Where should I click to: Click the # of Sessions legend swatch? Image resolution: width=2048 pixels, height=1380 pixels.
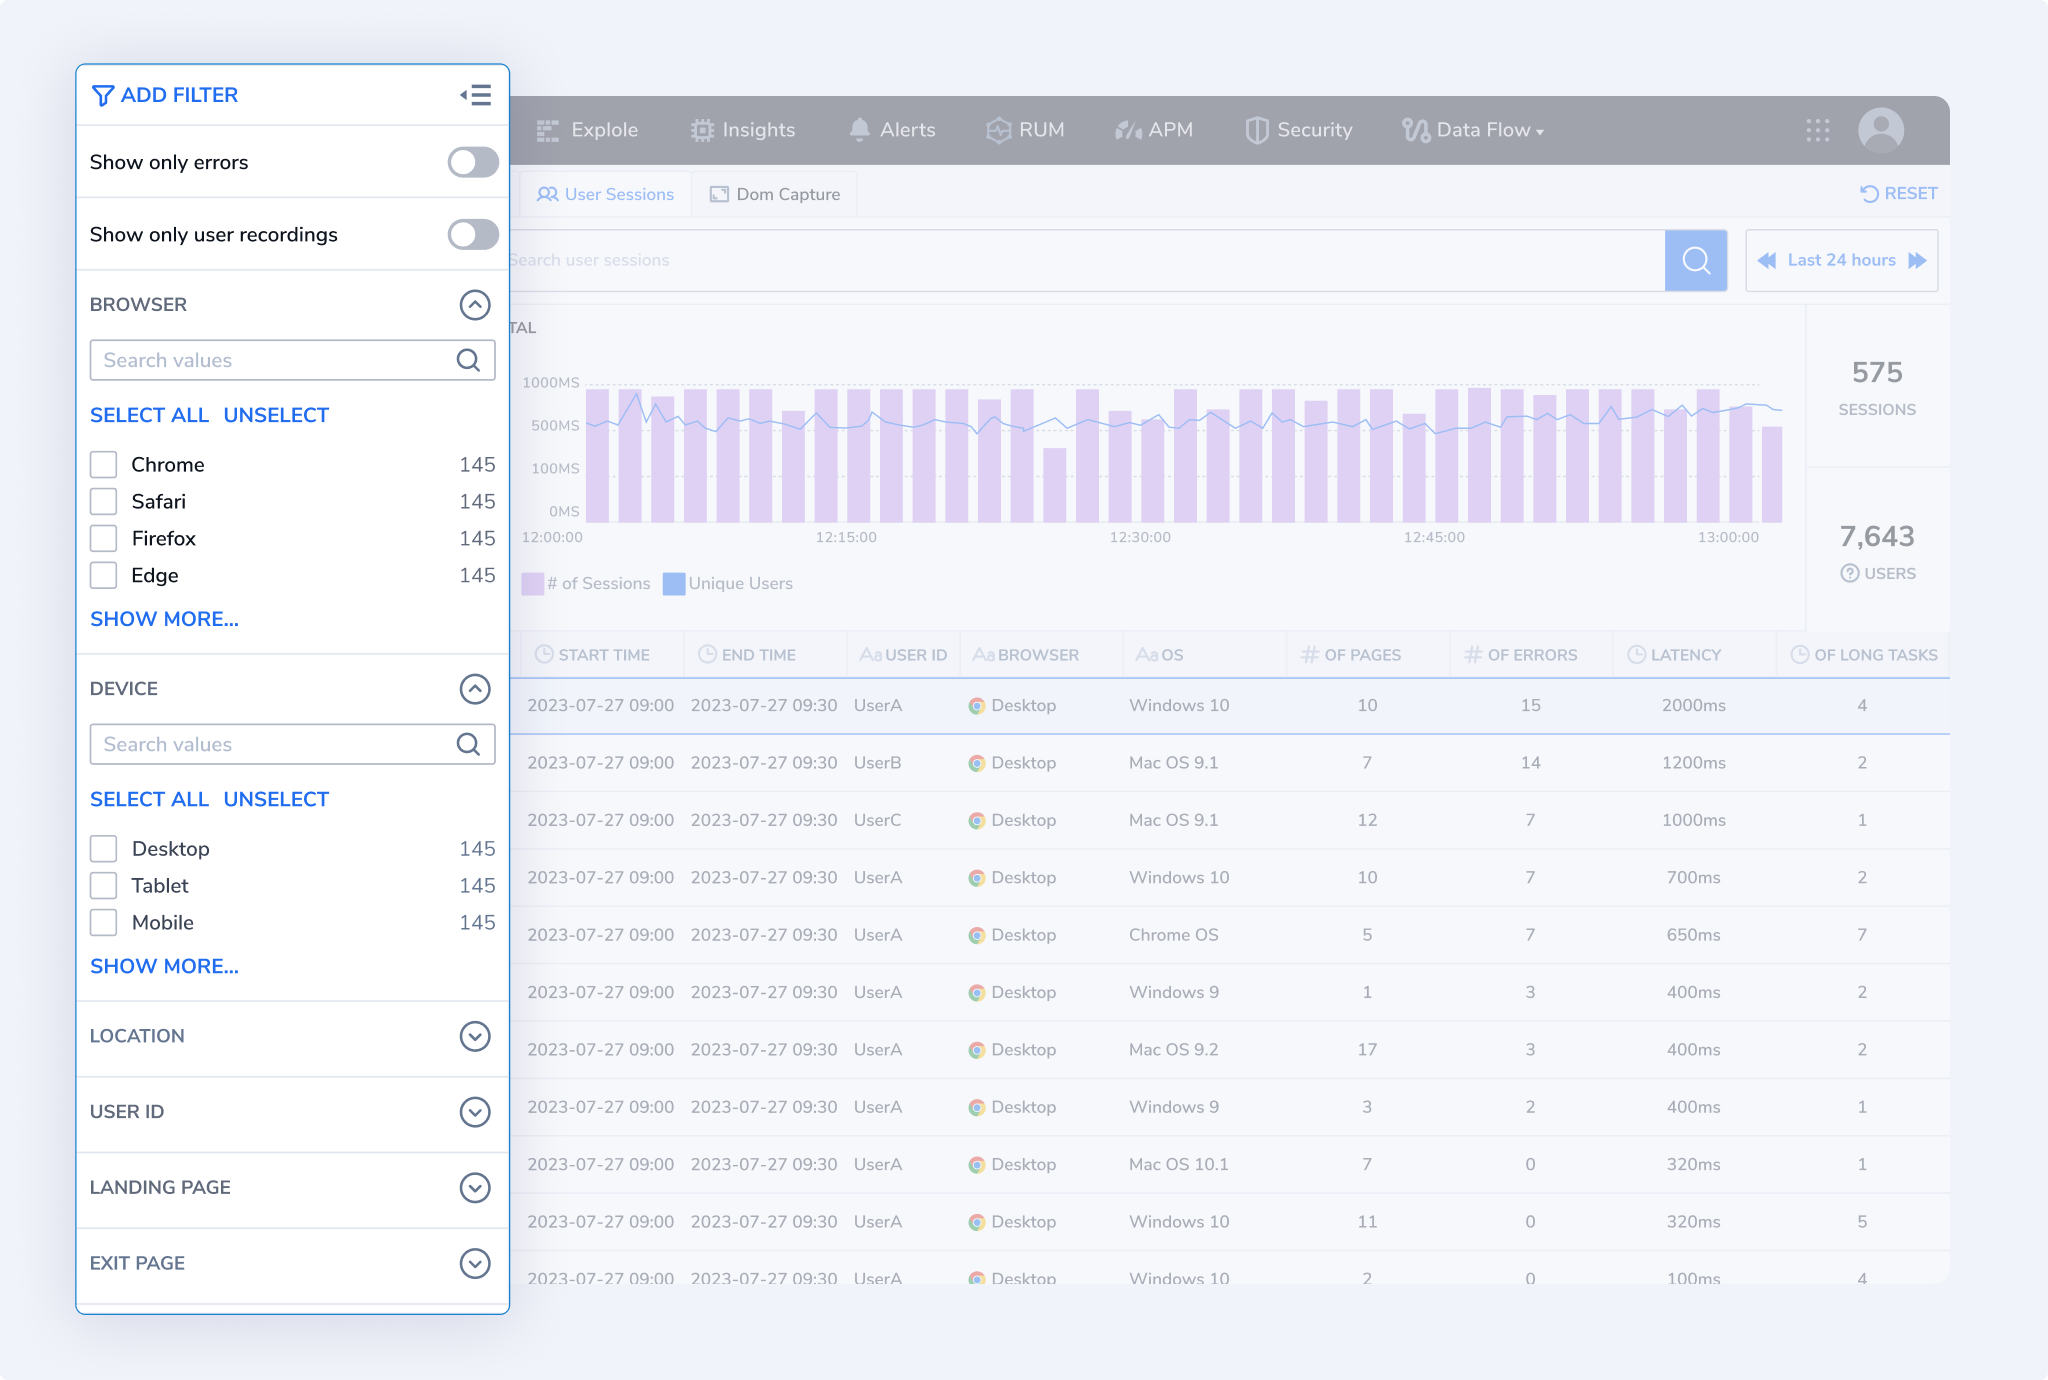532,584
